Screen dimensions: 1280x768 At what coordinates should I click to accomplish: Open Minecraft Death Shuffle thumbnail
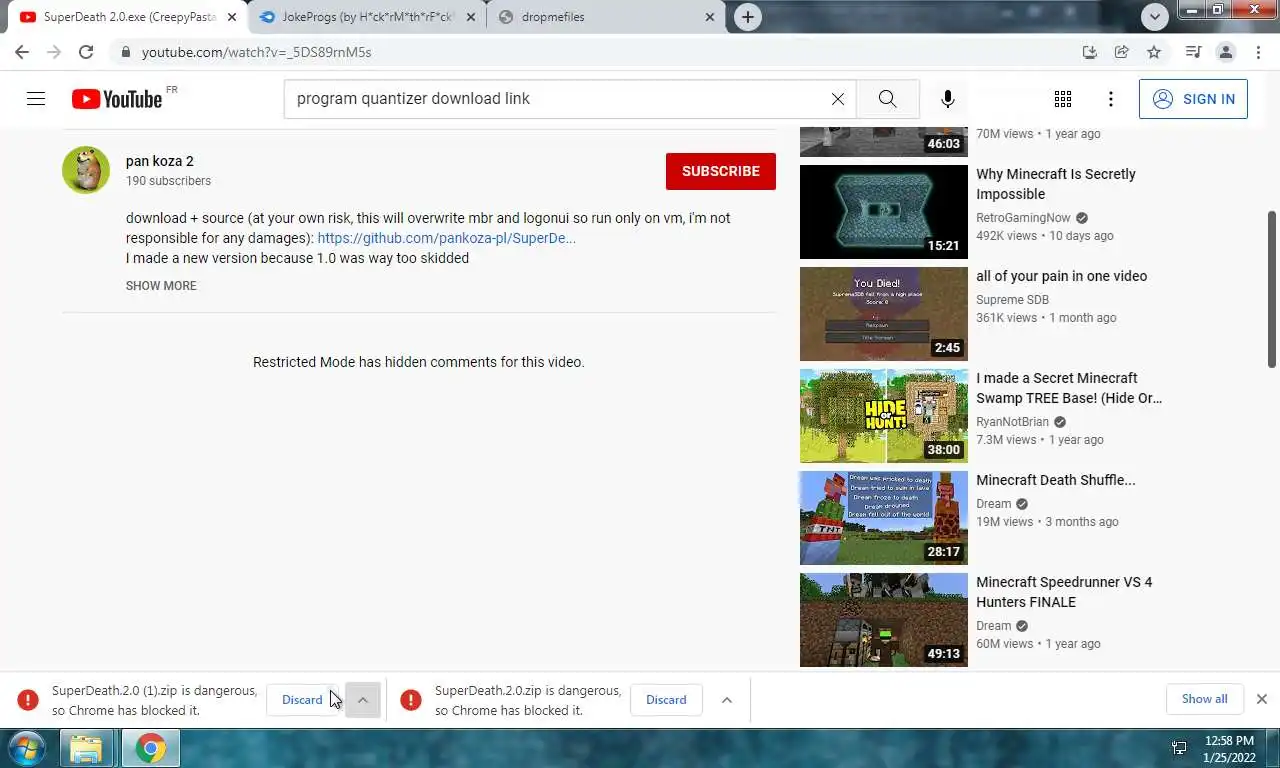(884, 518)
